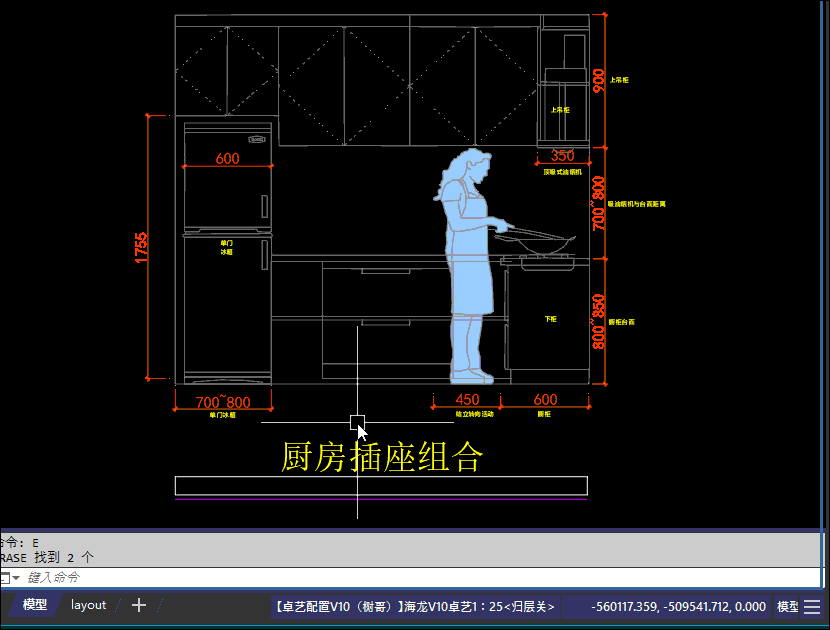830x630 pixels.
Task: Toggle the 模型 space button in status bar
Action: pos(787,607)
